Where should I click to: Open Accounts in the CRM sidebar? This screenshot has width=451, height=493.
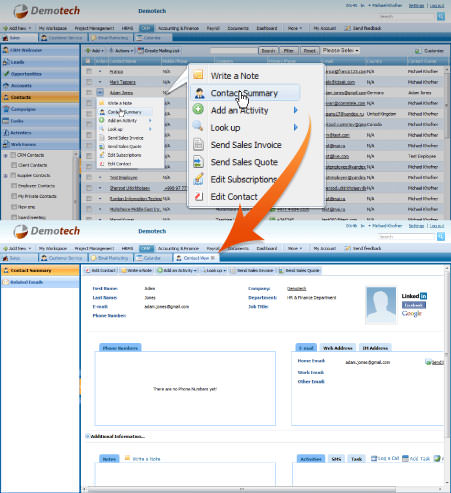[x=40, y=86]
